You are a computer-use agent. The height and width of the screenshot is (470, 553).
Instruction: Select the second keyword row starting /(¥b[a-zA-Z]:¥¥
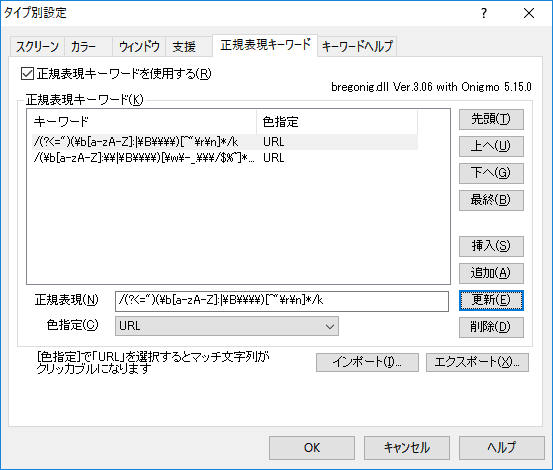click(x=225, y=158)
